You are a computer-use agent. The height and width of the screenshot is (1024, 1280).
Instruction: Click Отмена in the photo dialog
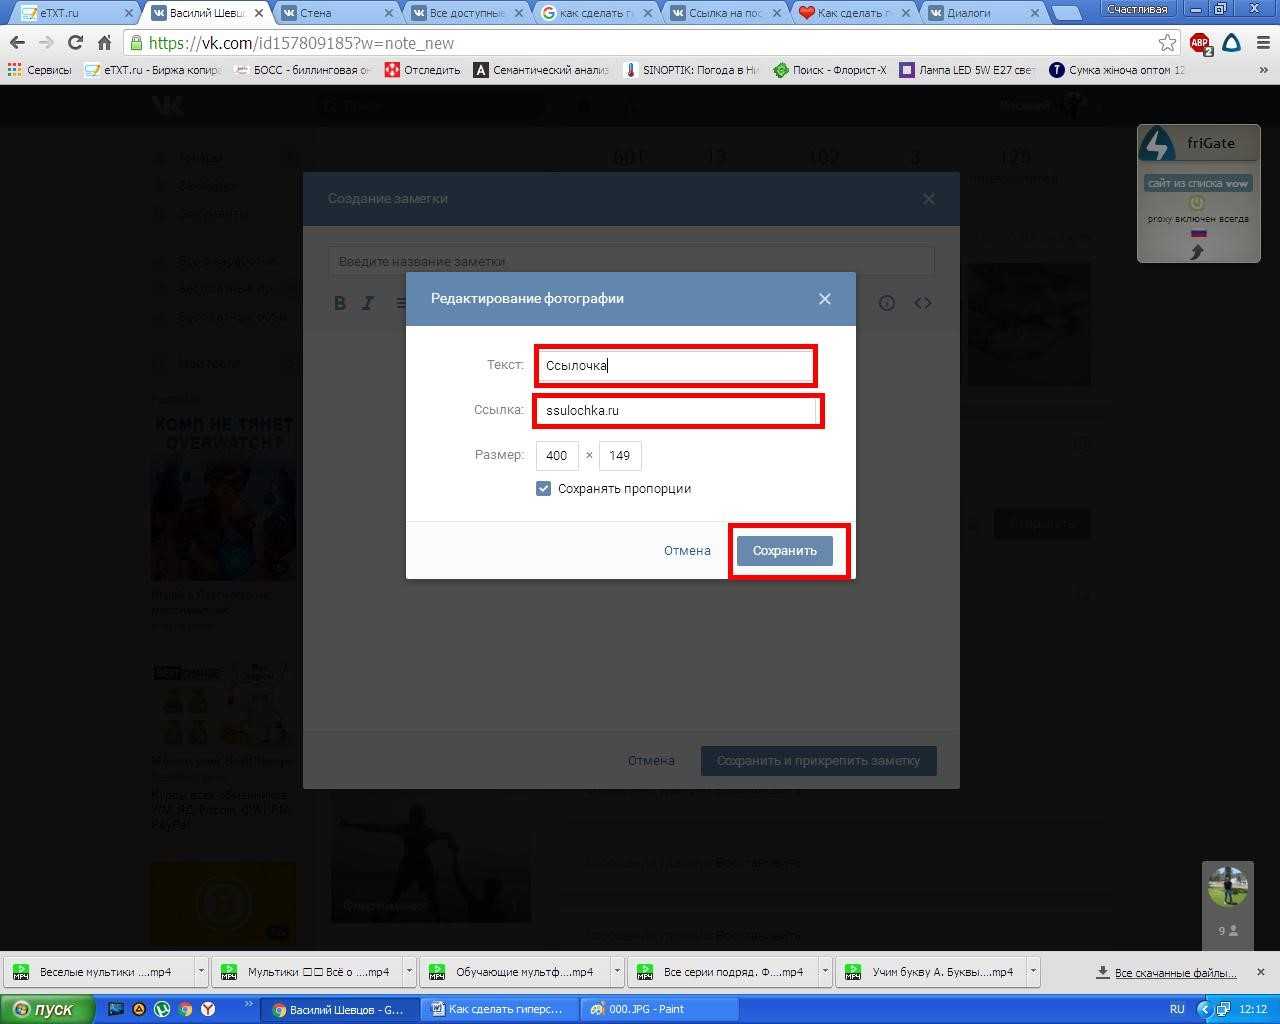[687, 551]
